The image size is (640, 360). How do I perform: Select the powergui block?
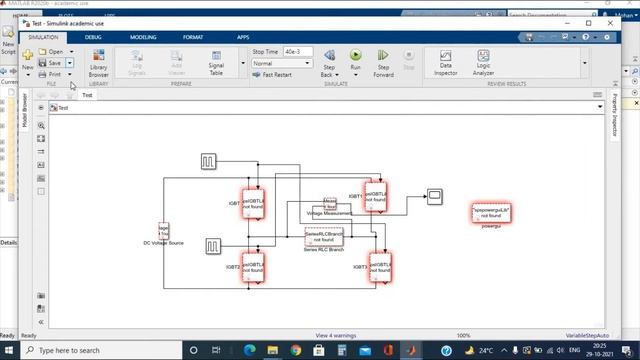coord(491,213)
